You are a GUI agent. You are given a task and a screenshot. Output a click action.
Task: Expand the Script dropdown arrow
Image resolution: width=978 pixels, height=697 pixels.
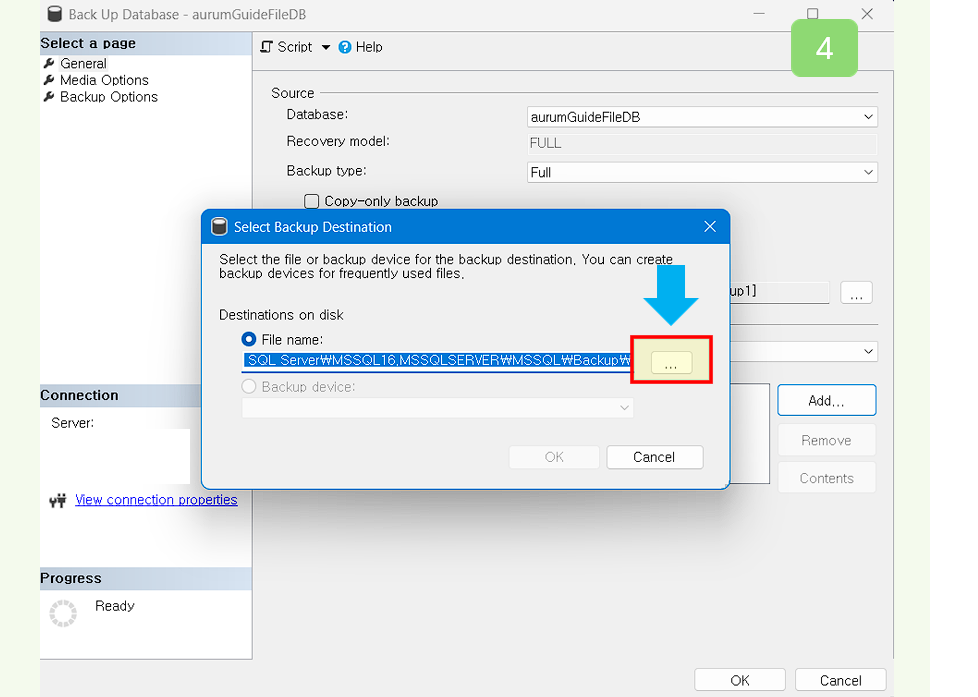pos(326,47)
